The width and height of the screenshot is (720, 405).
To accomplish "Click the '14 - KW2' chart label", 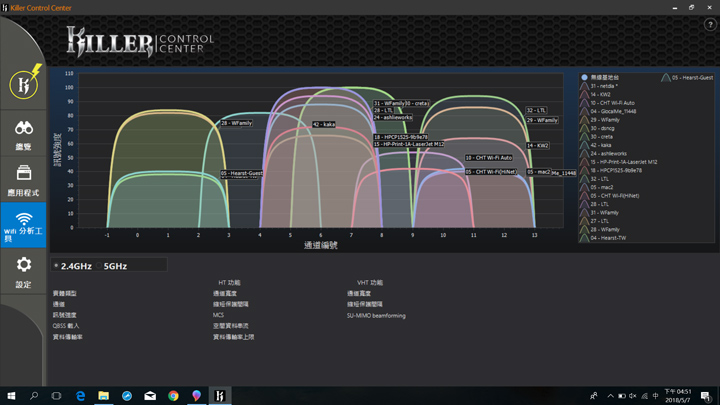I will click(x=537, y=145).
